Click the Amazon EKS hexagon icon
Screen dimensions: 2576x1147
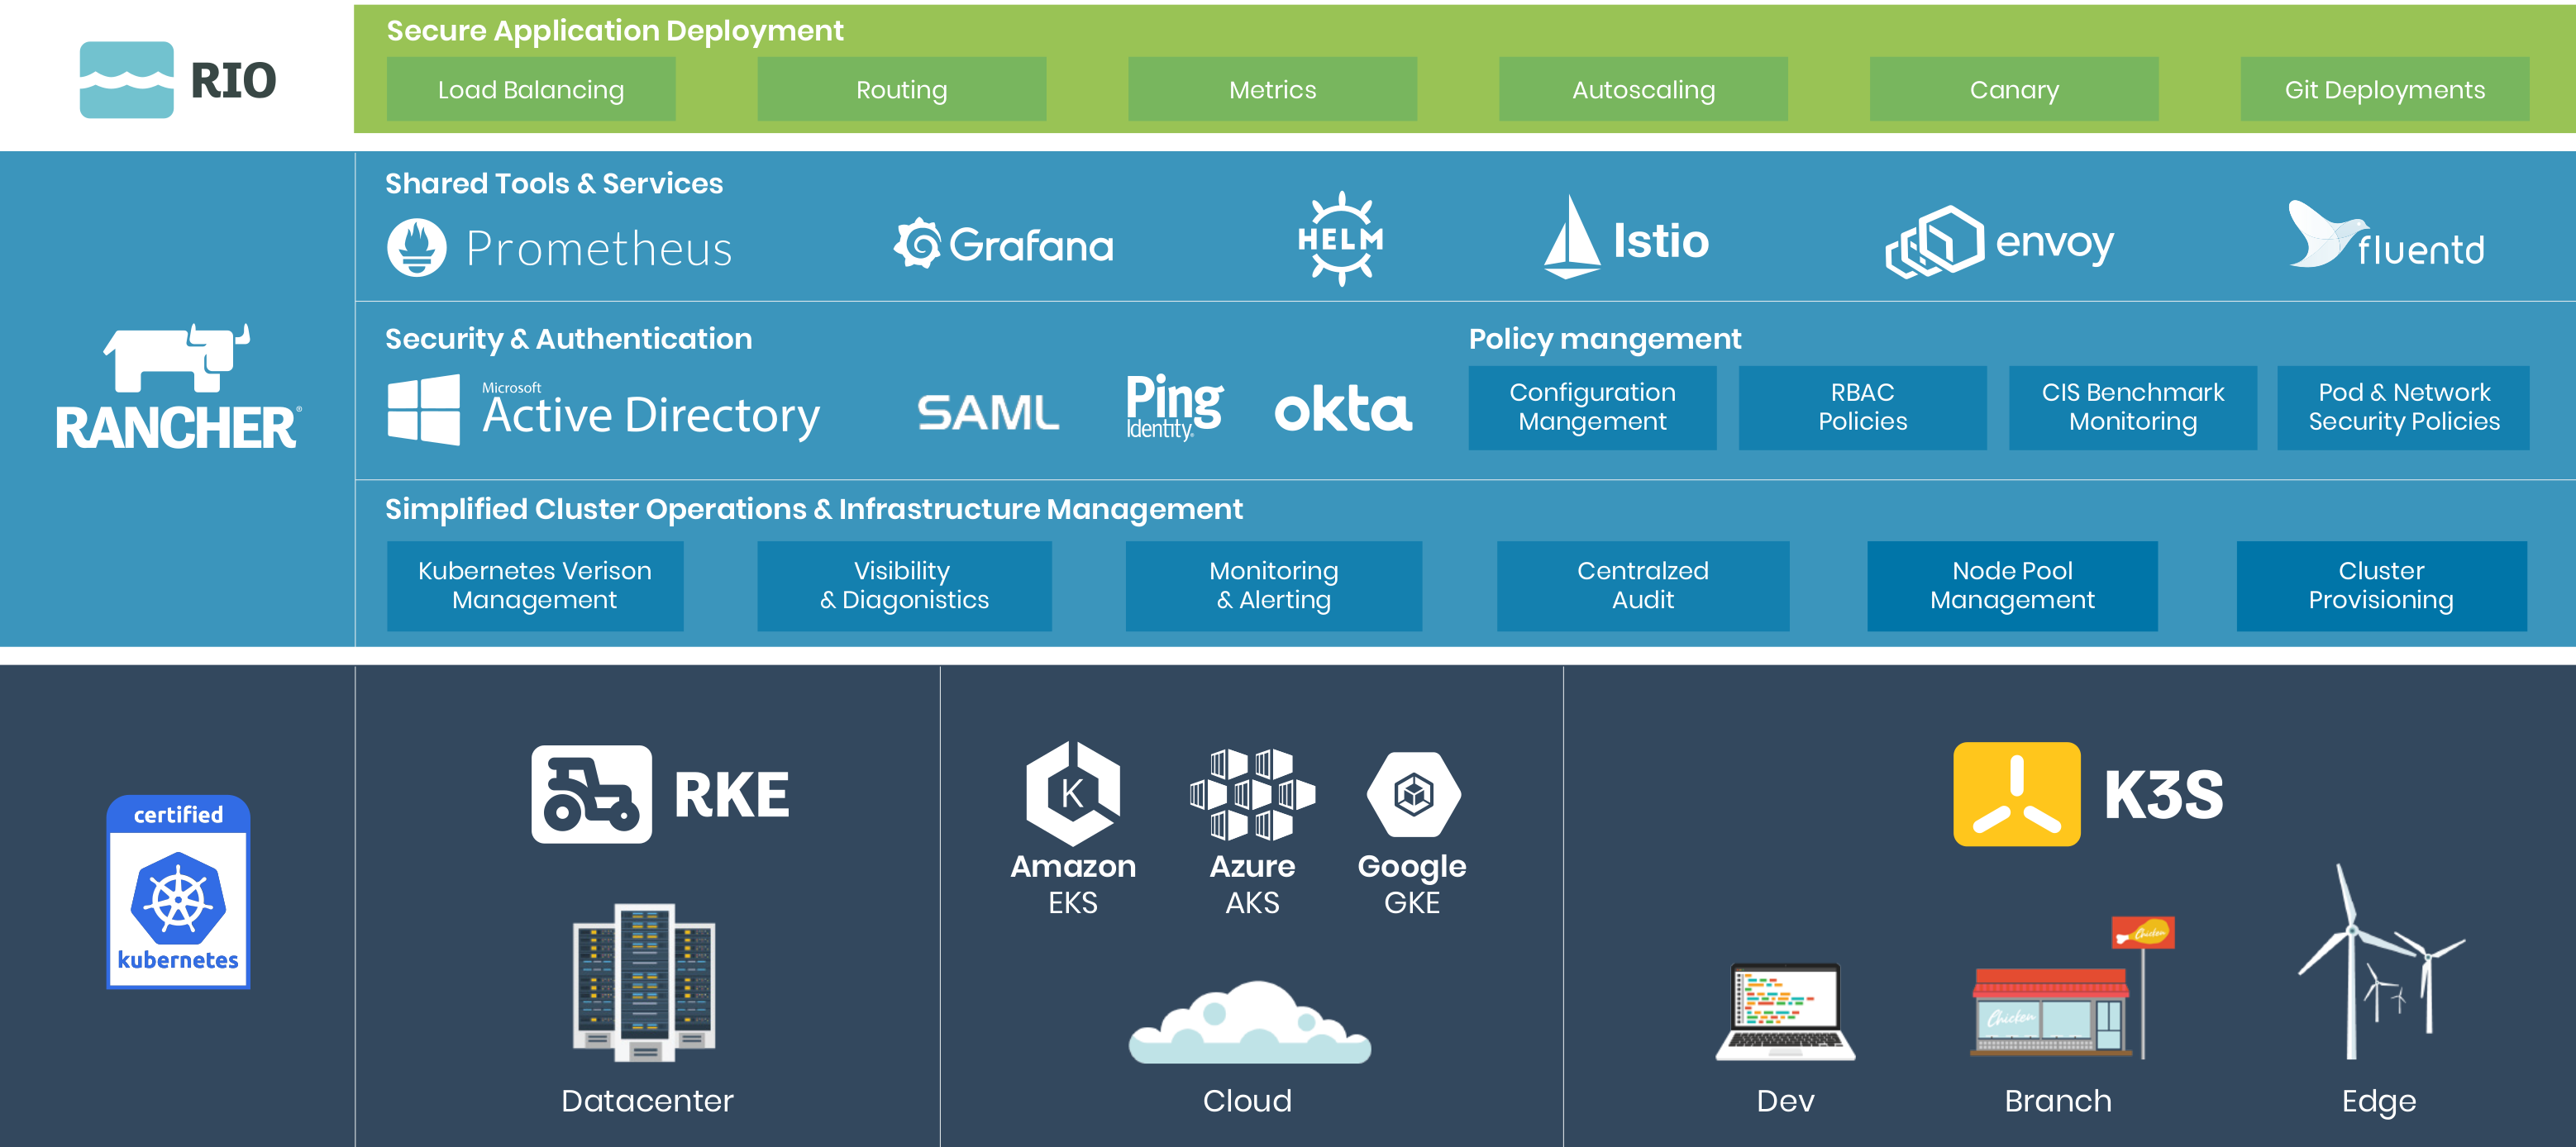[1072, 793]
